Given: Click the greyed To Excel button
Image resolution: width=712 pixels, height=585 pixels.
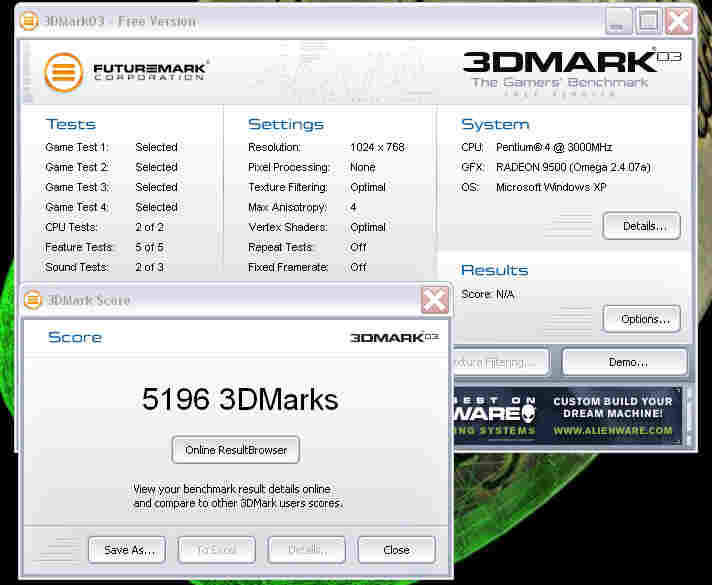Looking at the screenshot, I should click(217, 550).
